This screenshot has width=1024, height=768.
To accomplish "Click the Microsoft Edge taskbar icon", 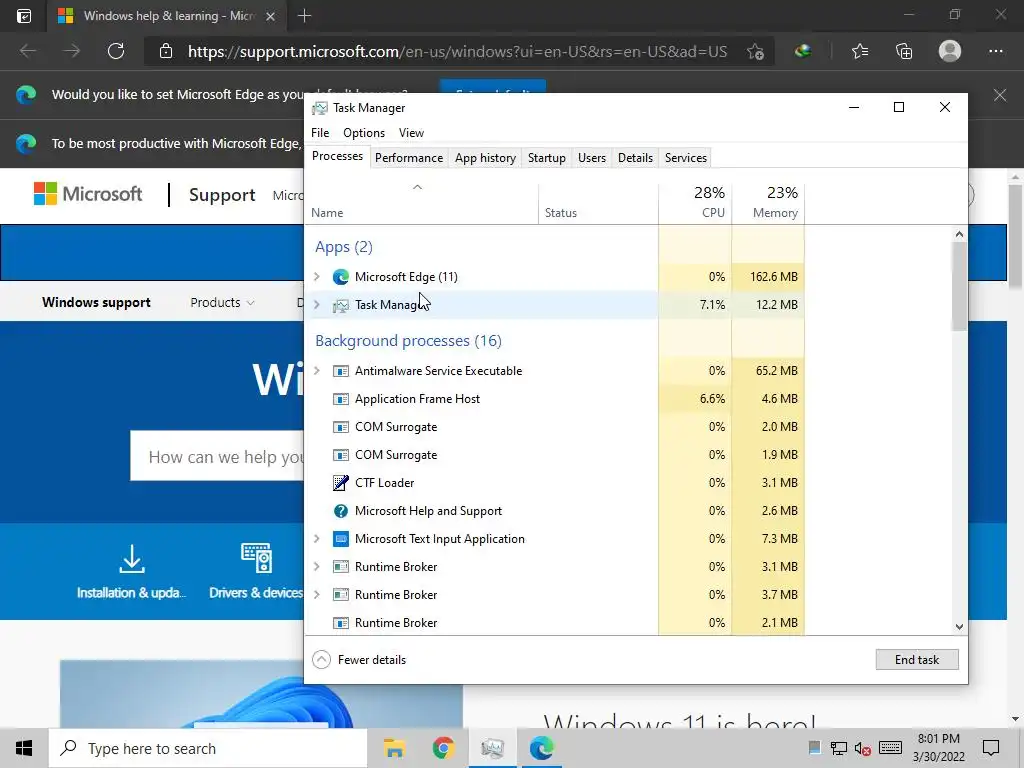I will 541,748.
